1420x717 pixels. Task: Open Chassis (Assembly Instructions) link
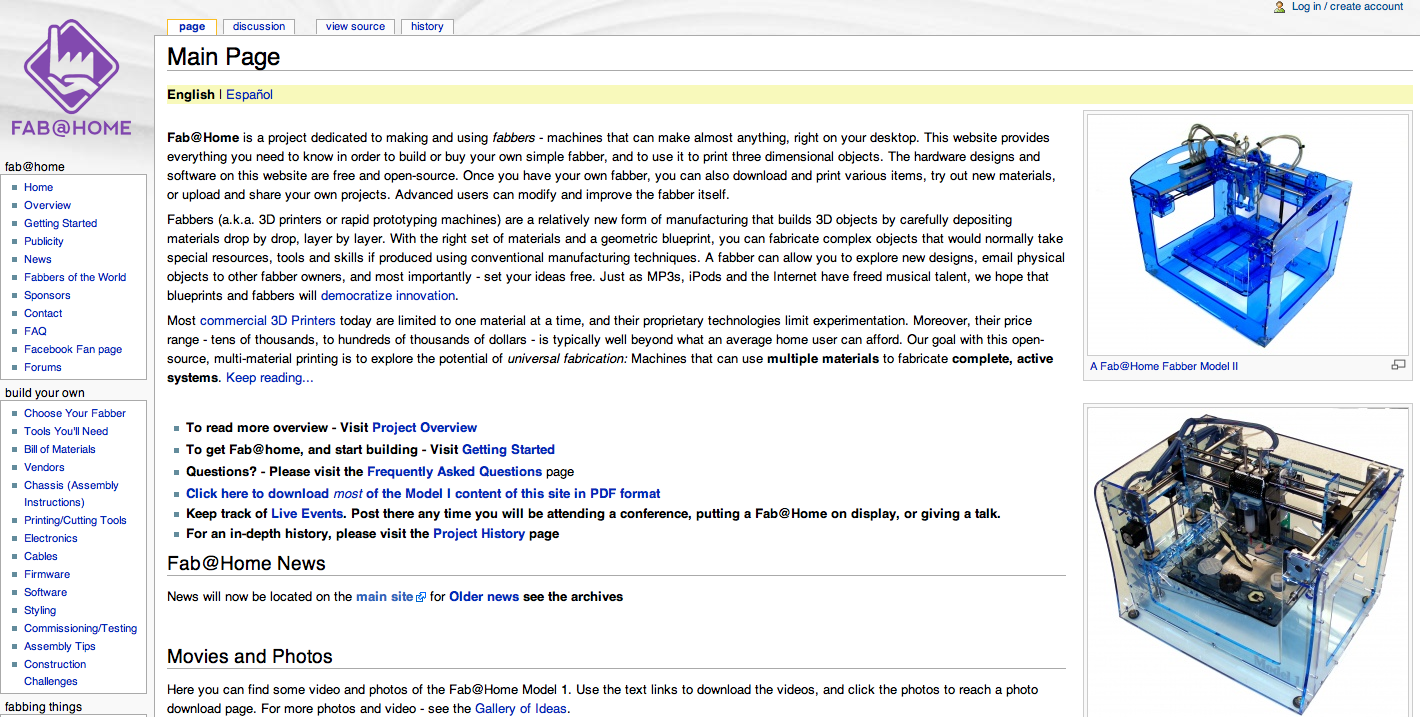pyautogui.click(x=71, y=494)
